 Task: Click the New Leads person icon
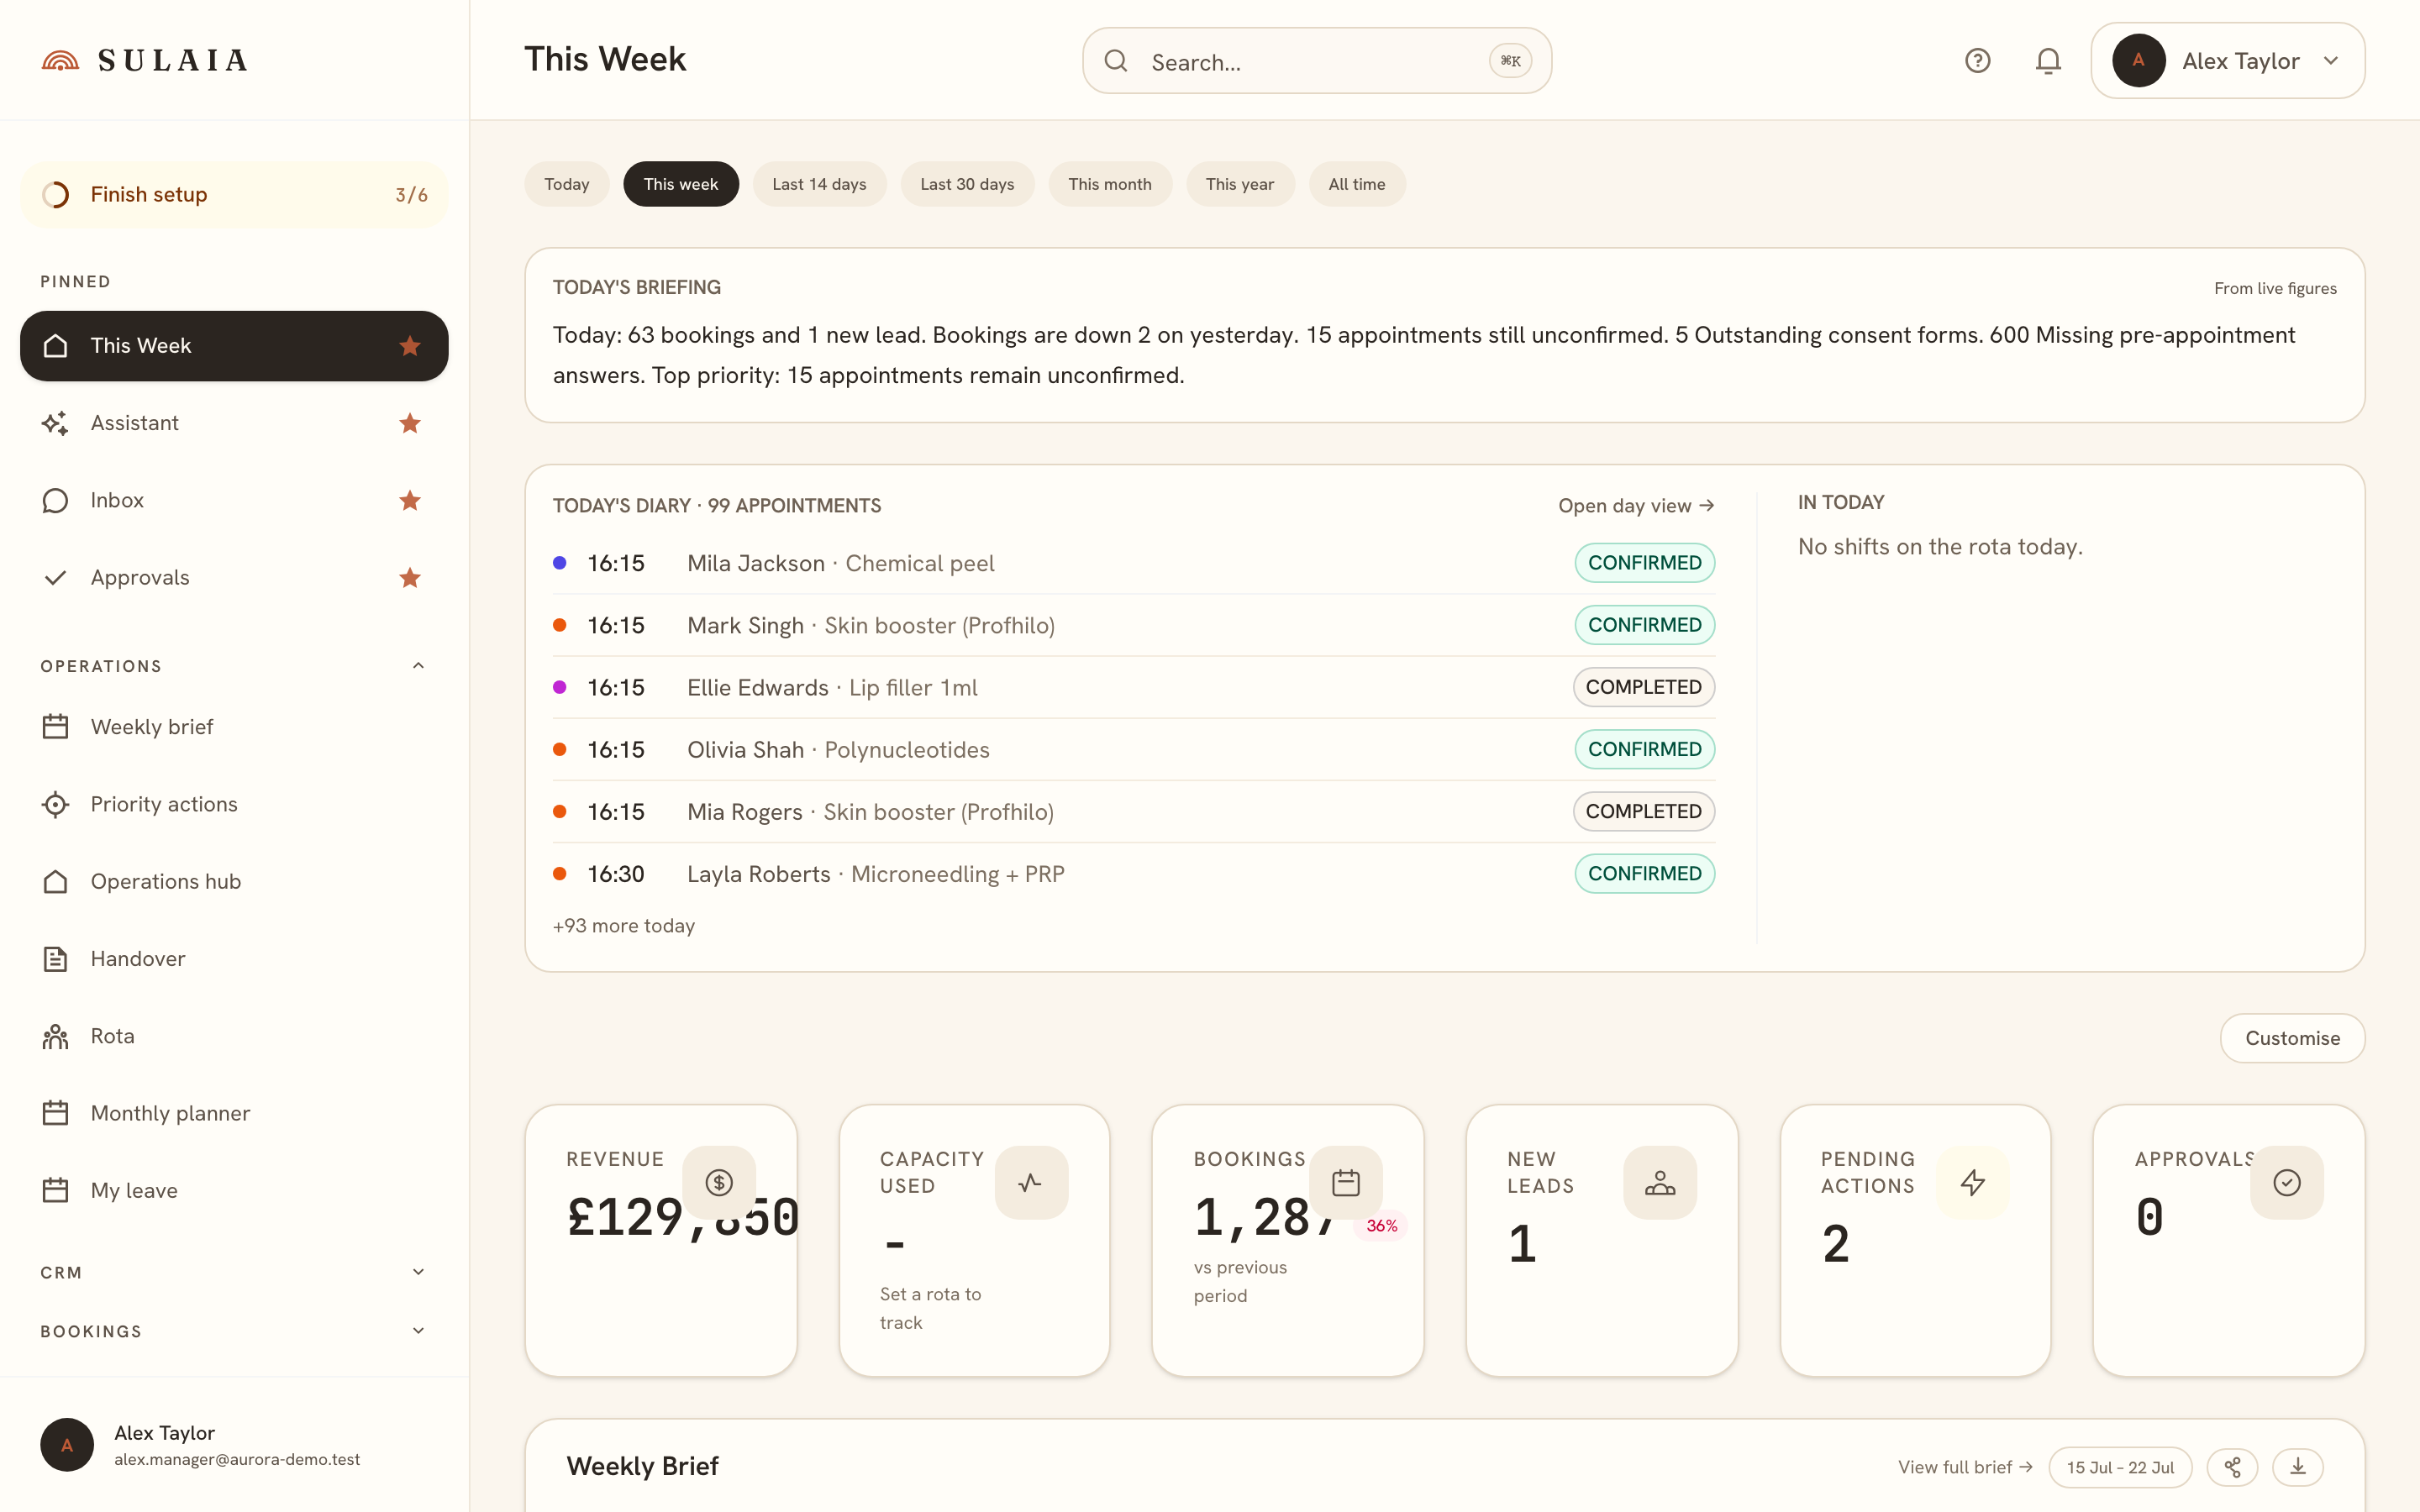1660,1182
